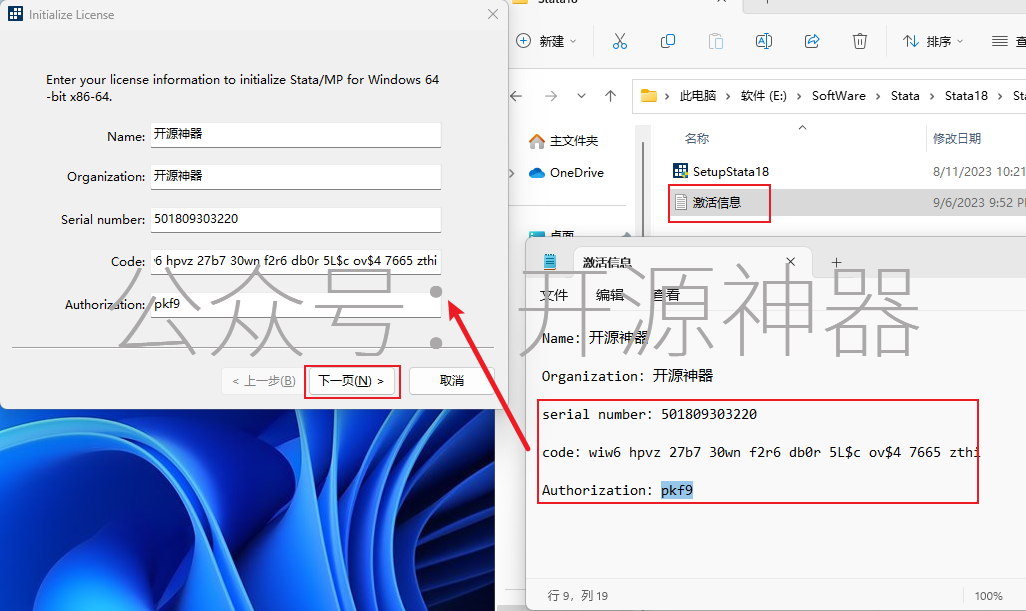Go back using Explorer's back arrow
This screenshot has width=1026, height=611.
point(516,96)
